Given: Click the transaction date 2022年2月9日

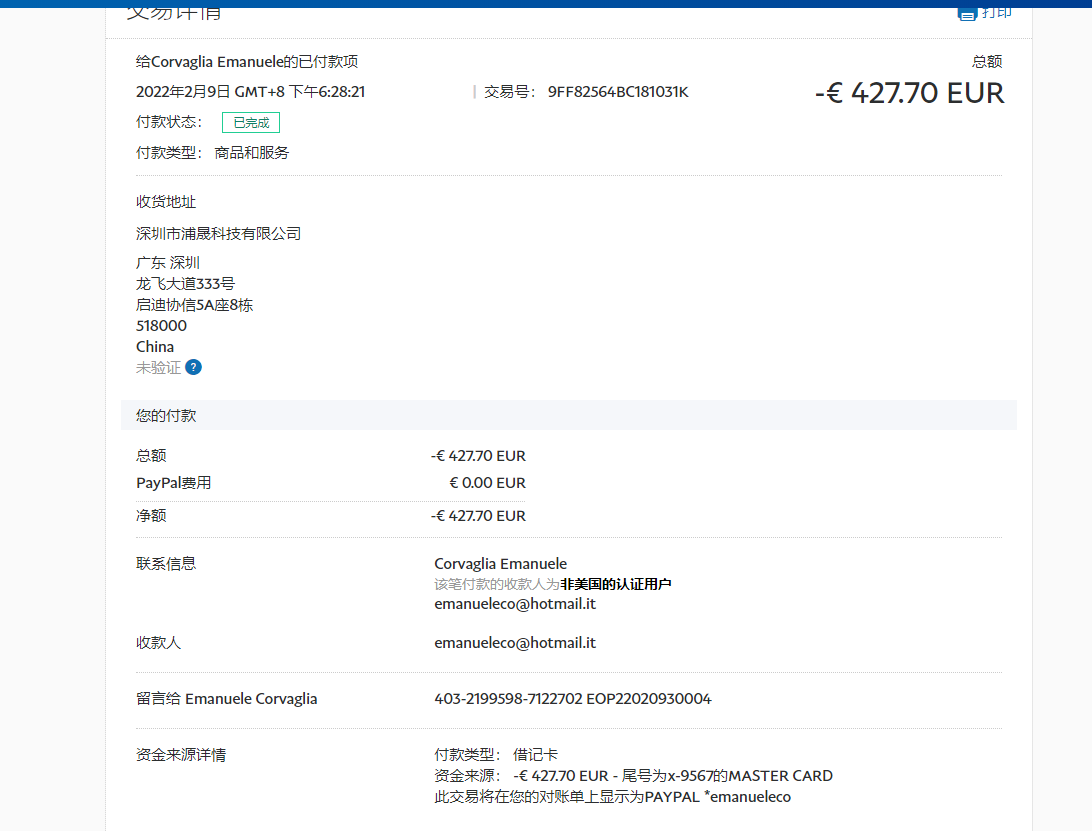Looking at the screenshot, I should [183, 92].
